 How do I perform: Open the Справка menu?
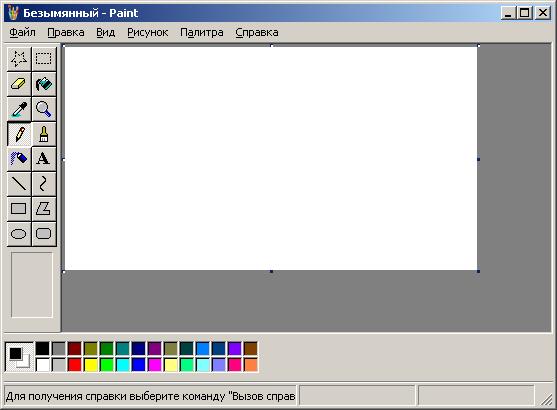point(257,32)
